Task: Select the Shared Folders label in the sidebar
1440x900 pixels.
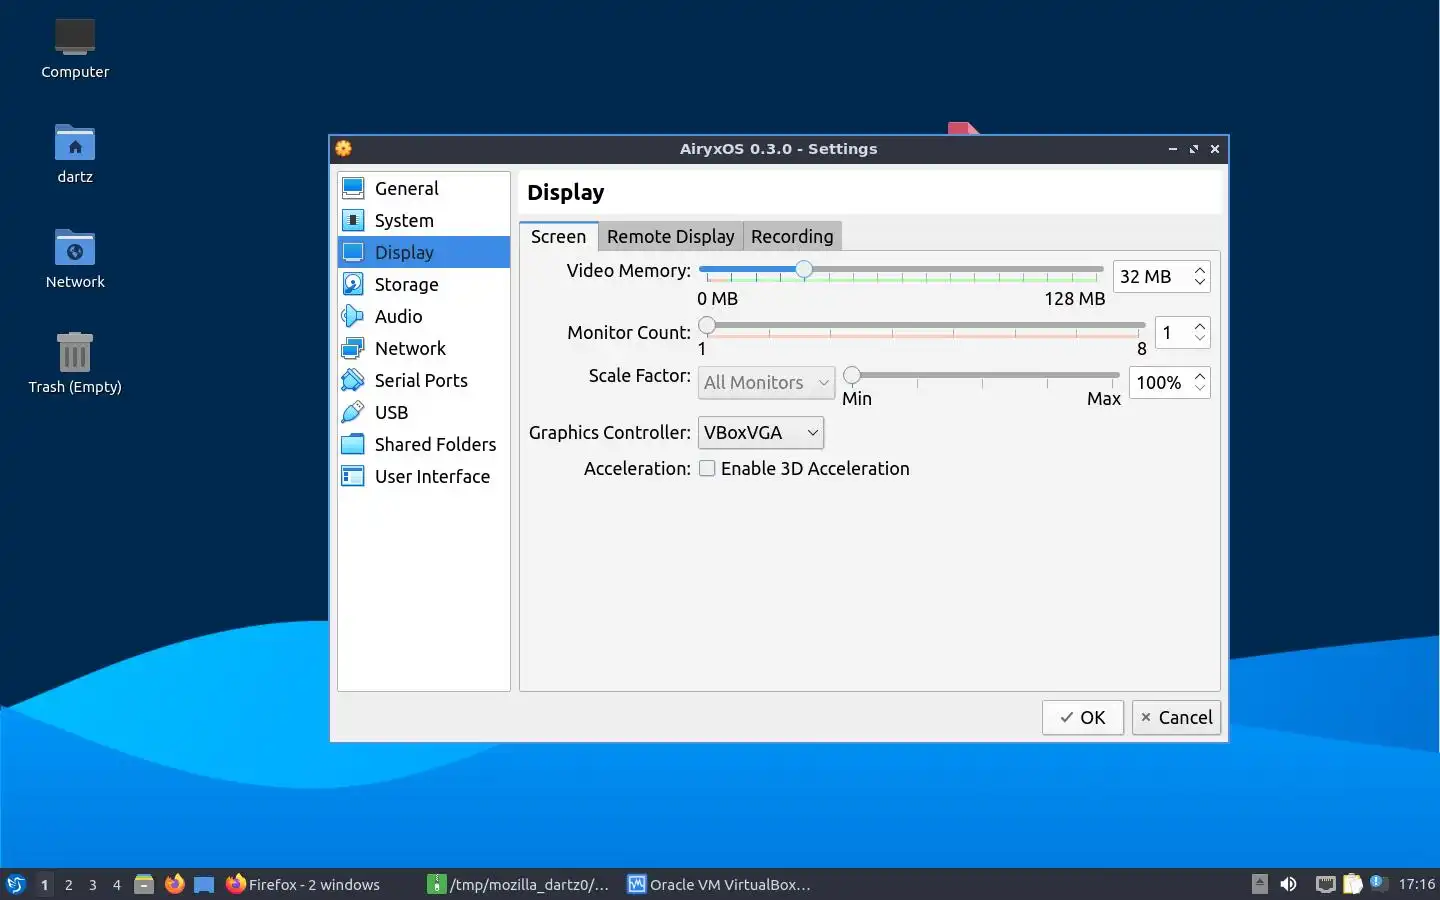Action: (x=435, y=444)
